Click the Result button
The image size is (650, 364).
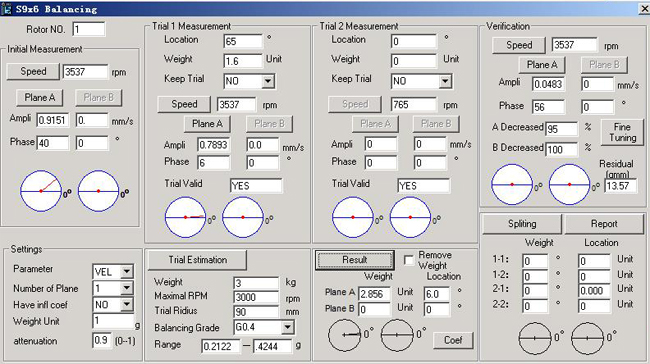pyautogui.click(x=354, y=260)
